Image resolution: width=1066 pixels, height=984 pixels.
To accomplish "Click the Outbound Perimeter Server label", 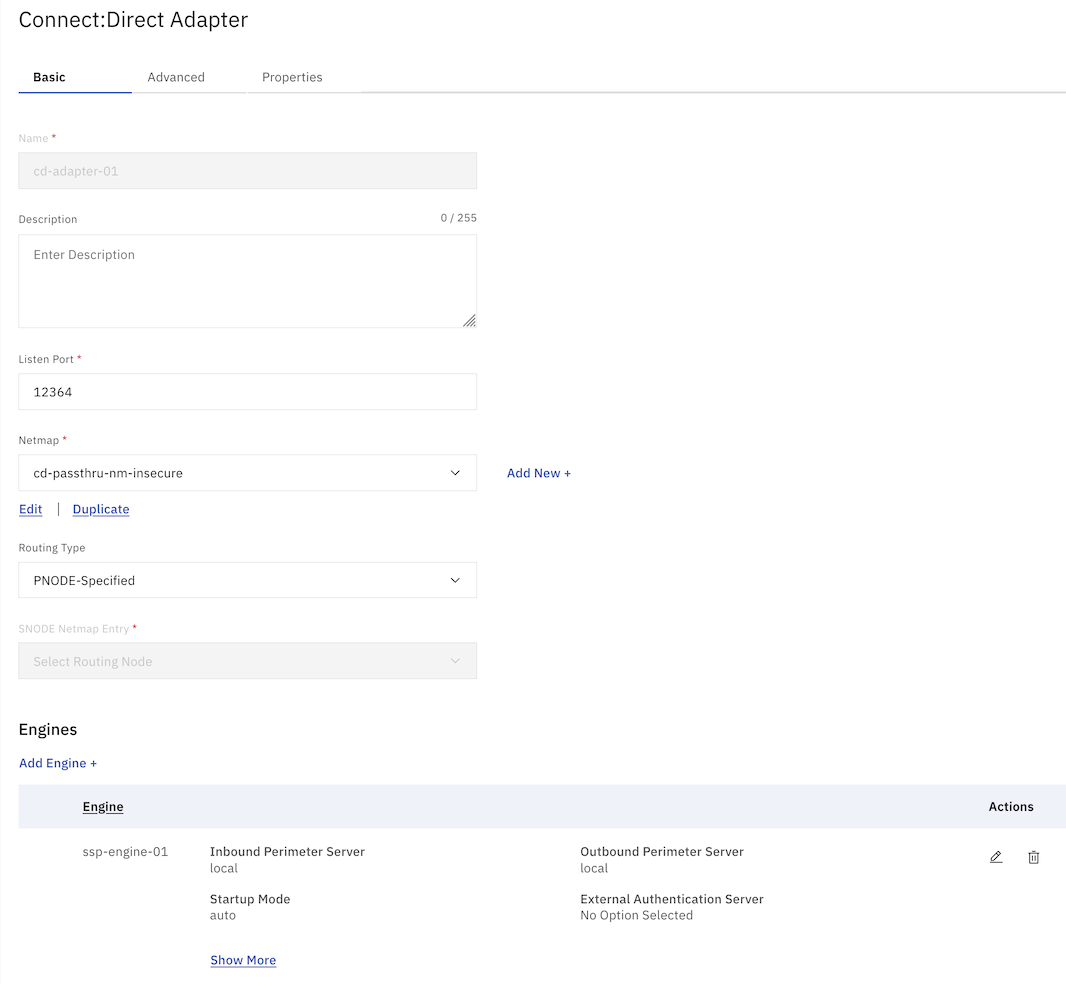I will pyautogui.click(x=661, y=851).
